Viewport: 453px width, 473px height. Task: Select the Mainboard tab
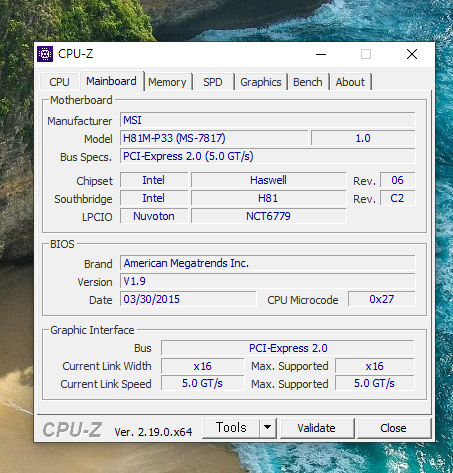point(112,81)
